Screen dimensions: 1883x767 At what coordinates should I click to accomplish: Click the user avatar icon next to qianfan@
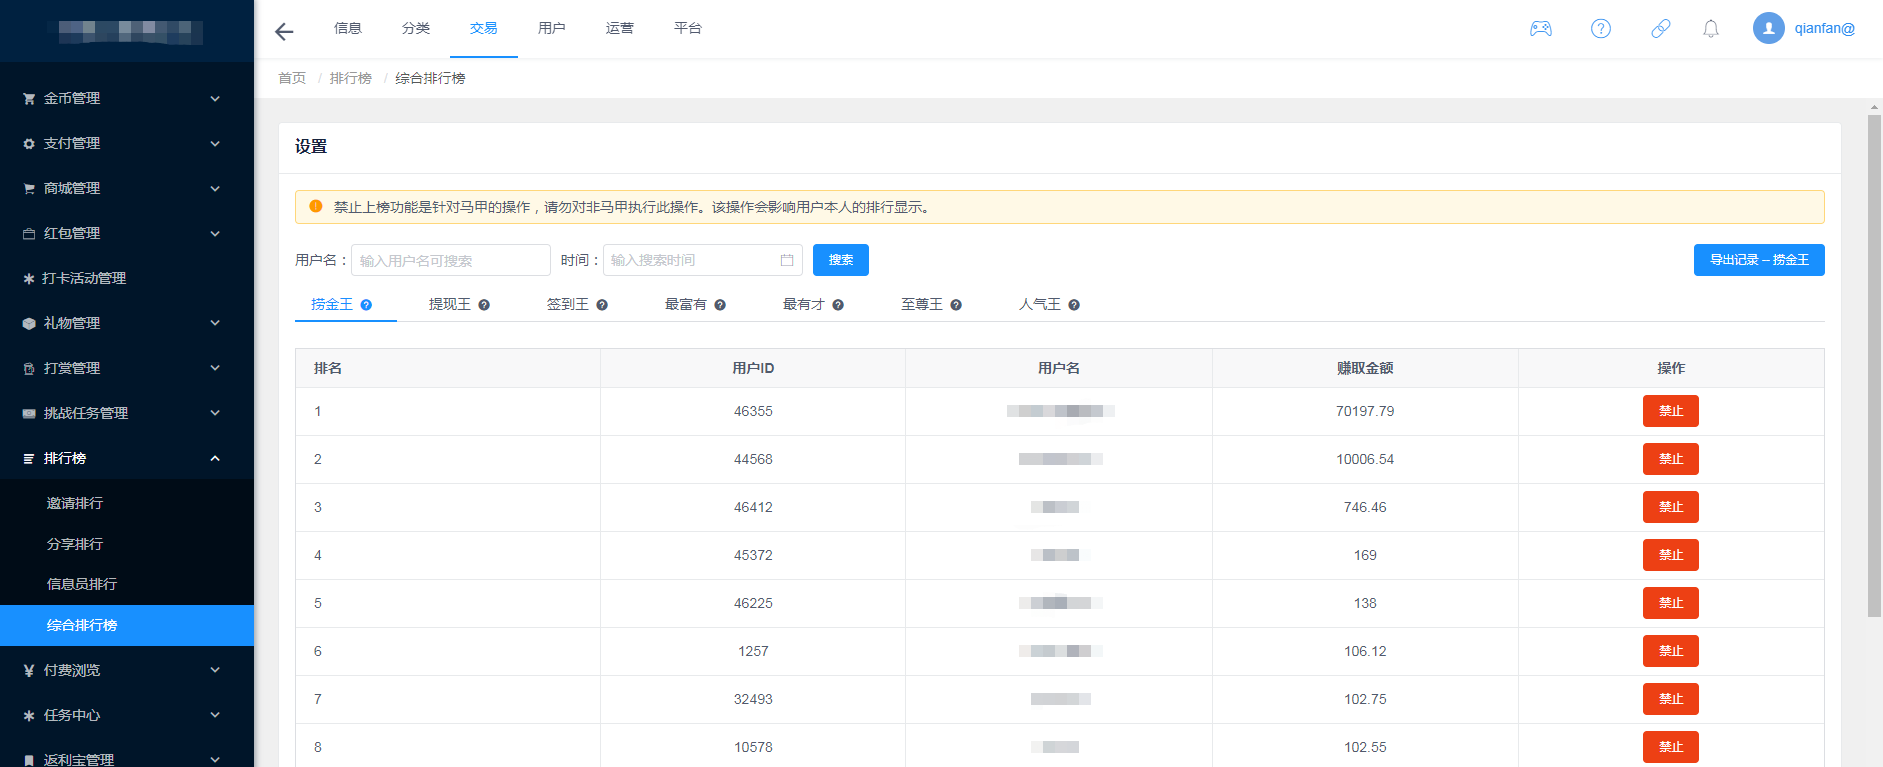tap(1768, 28)
